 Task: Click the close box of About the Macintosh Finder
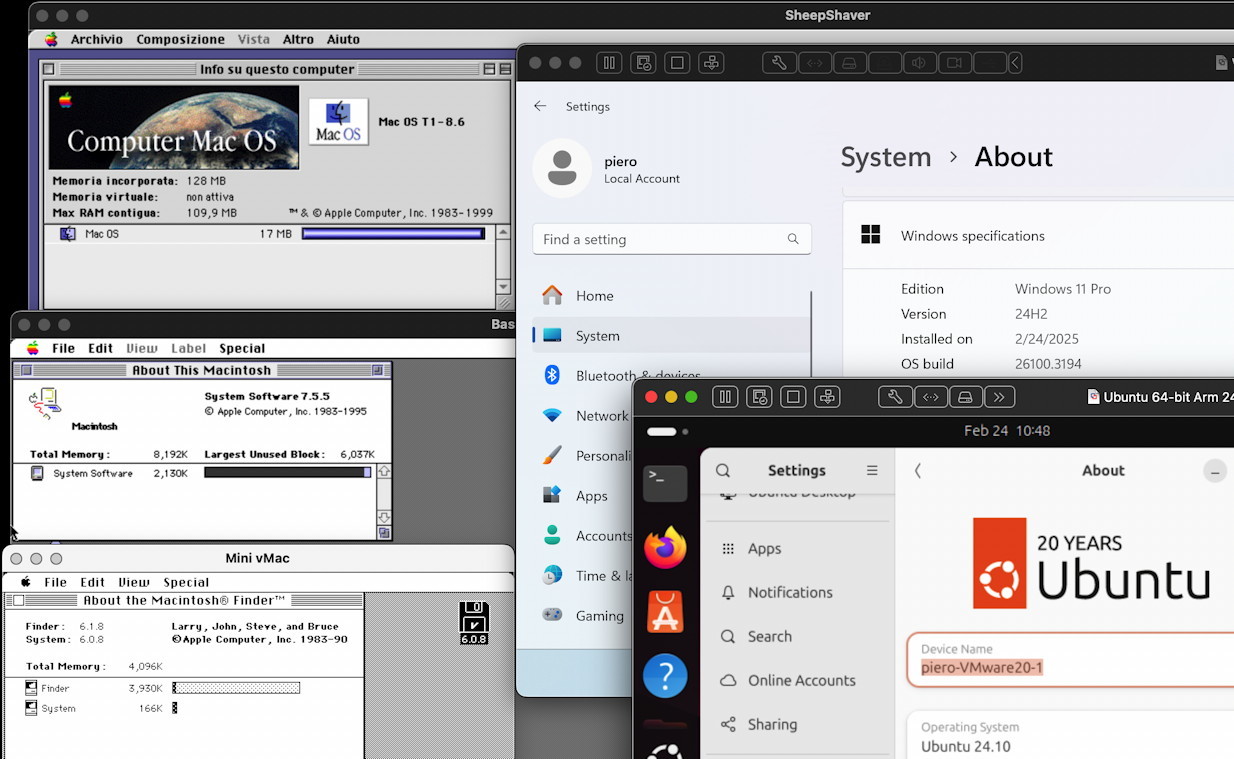click(x=16, y=600)
